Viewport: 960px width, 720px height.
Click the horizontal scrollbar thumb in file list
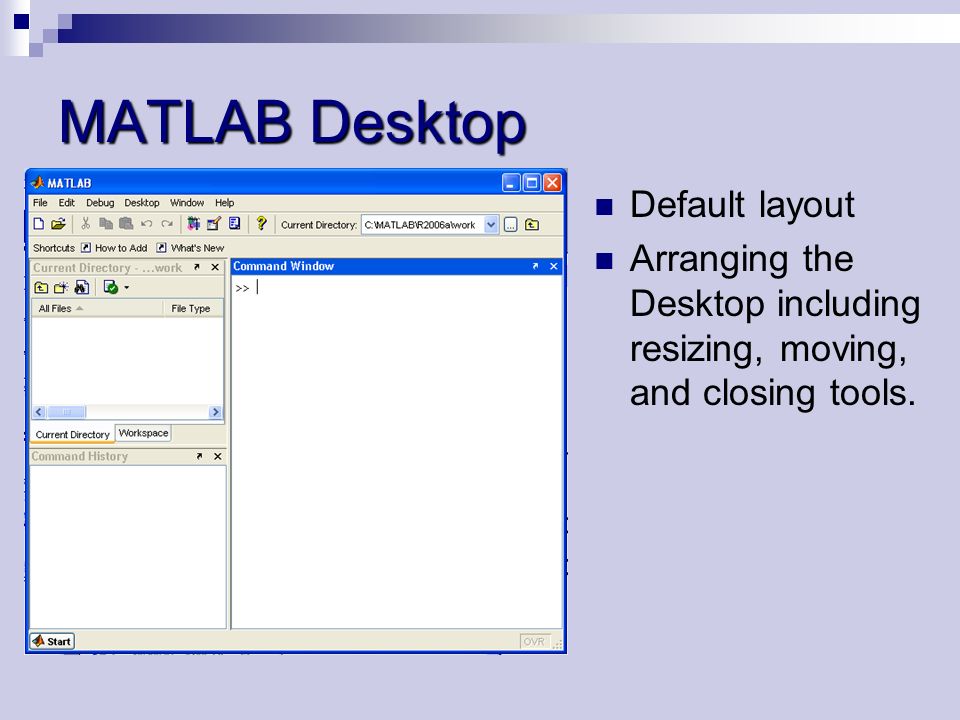tap(67, 412)
